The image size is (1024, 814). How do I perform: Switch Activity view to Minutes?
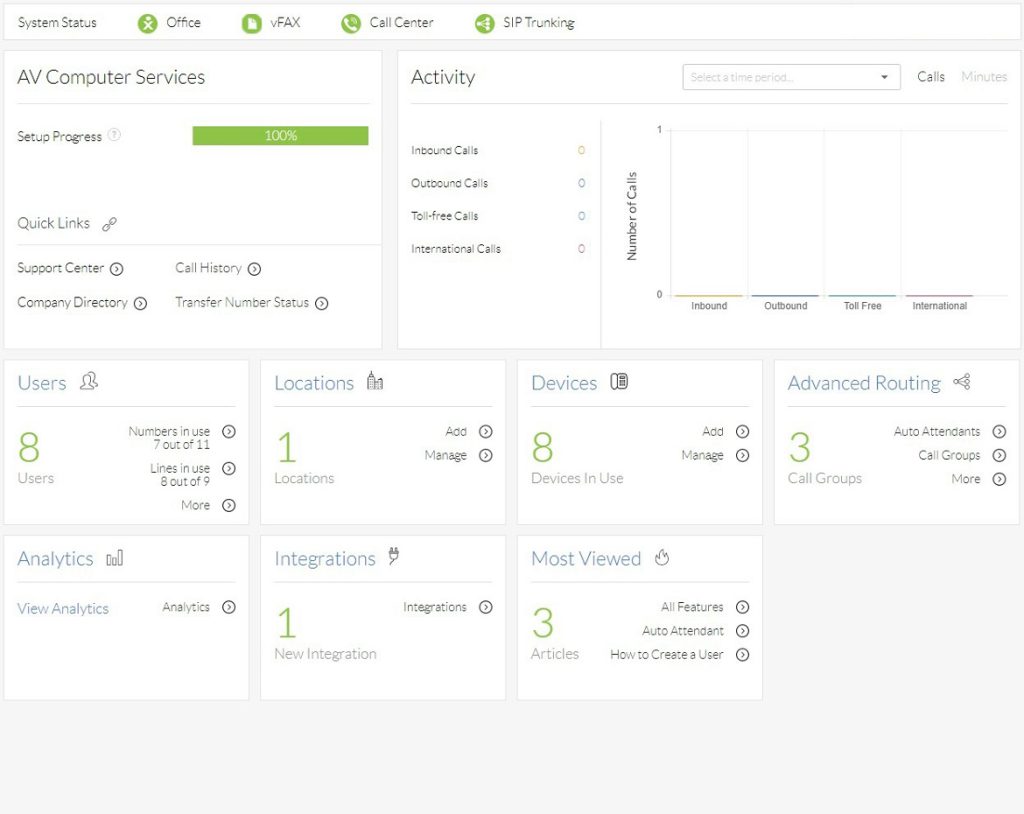tap(984, 77)
